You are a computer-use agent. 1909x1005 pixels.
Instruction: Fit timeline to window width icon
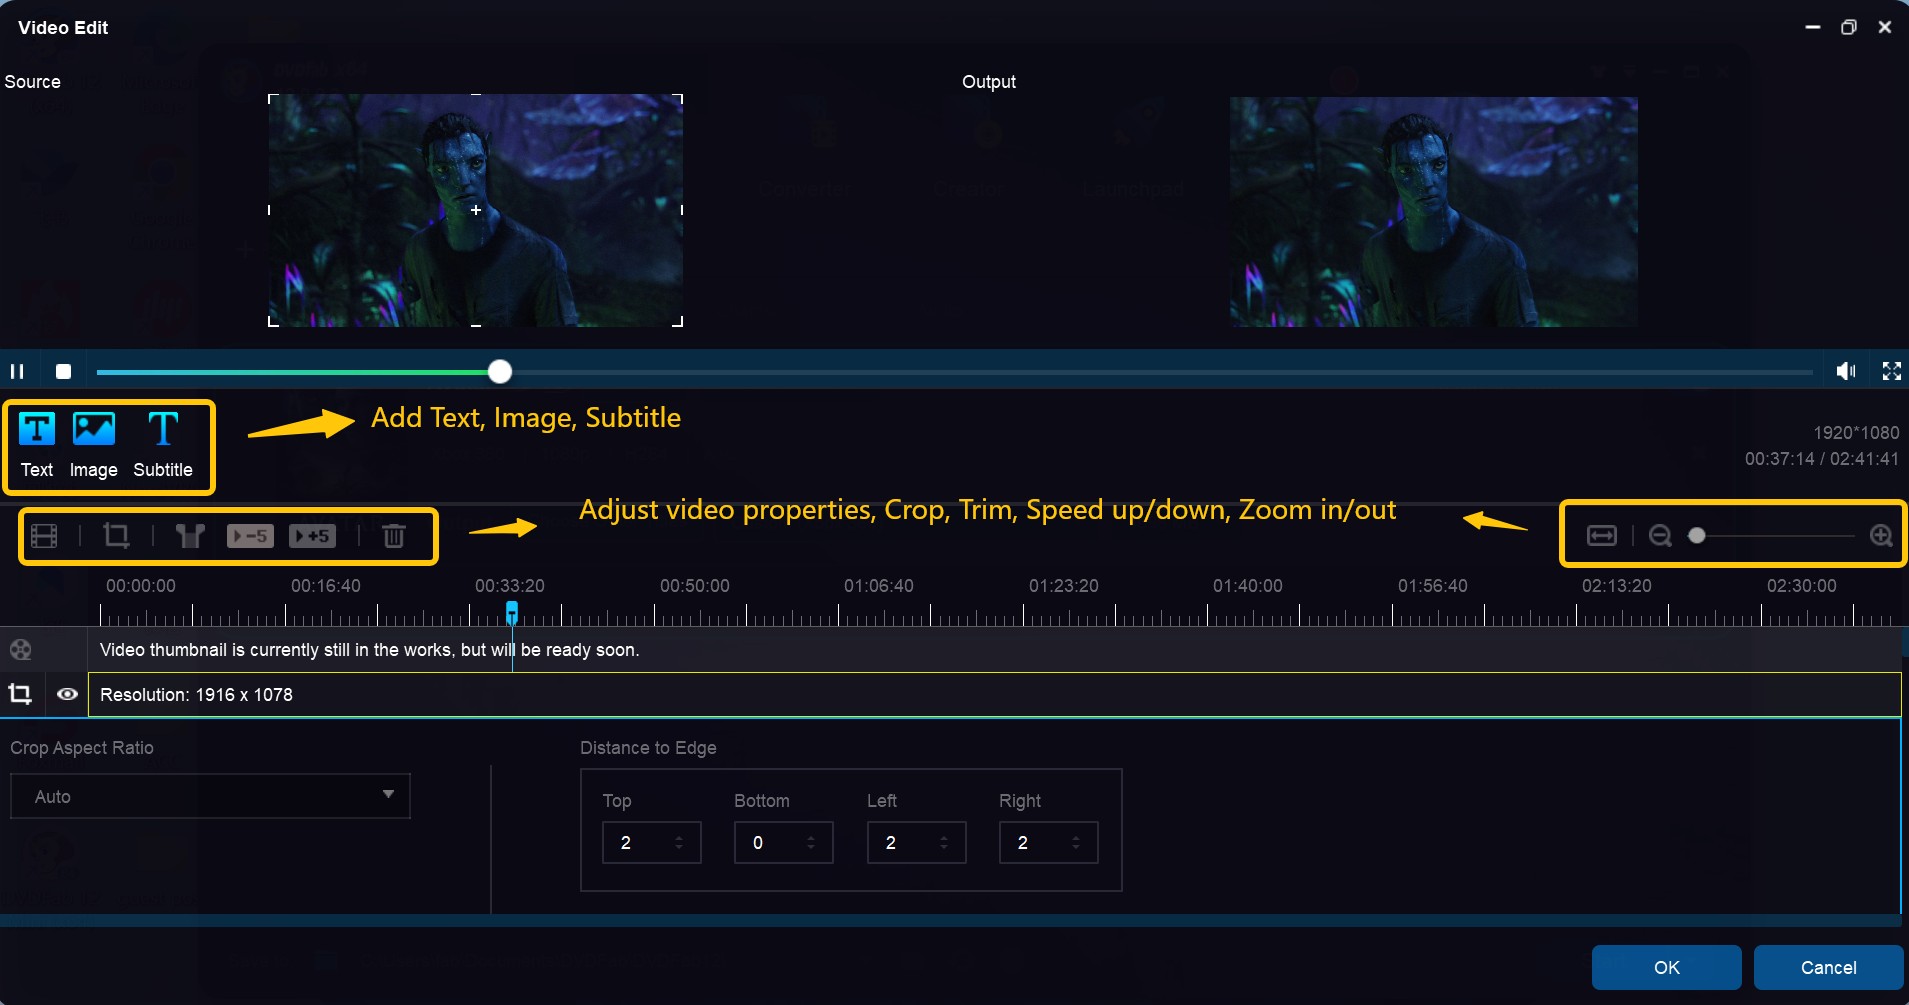[x=1601, y=536]
